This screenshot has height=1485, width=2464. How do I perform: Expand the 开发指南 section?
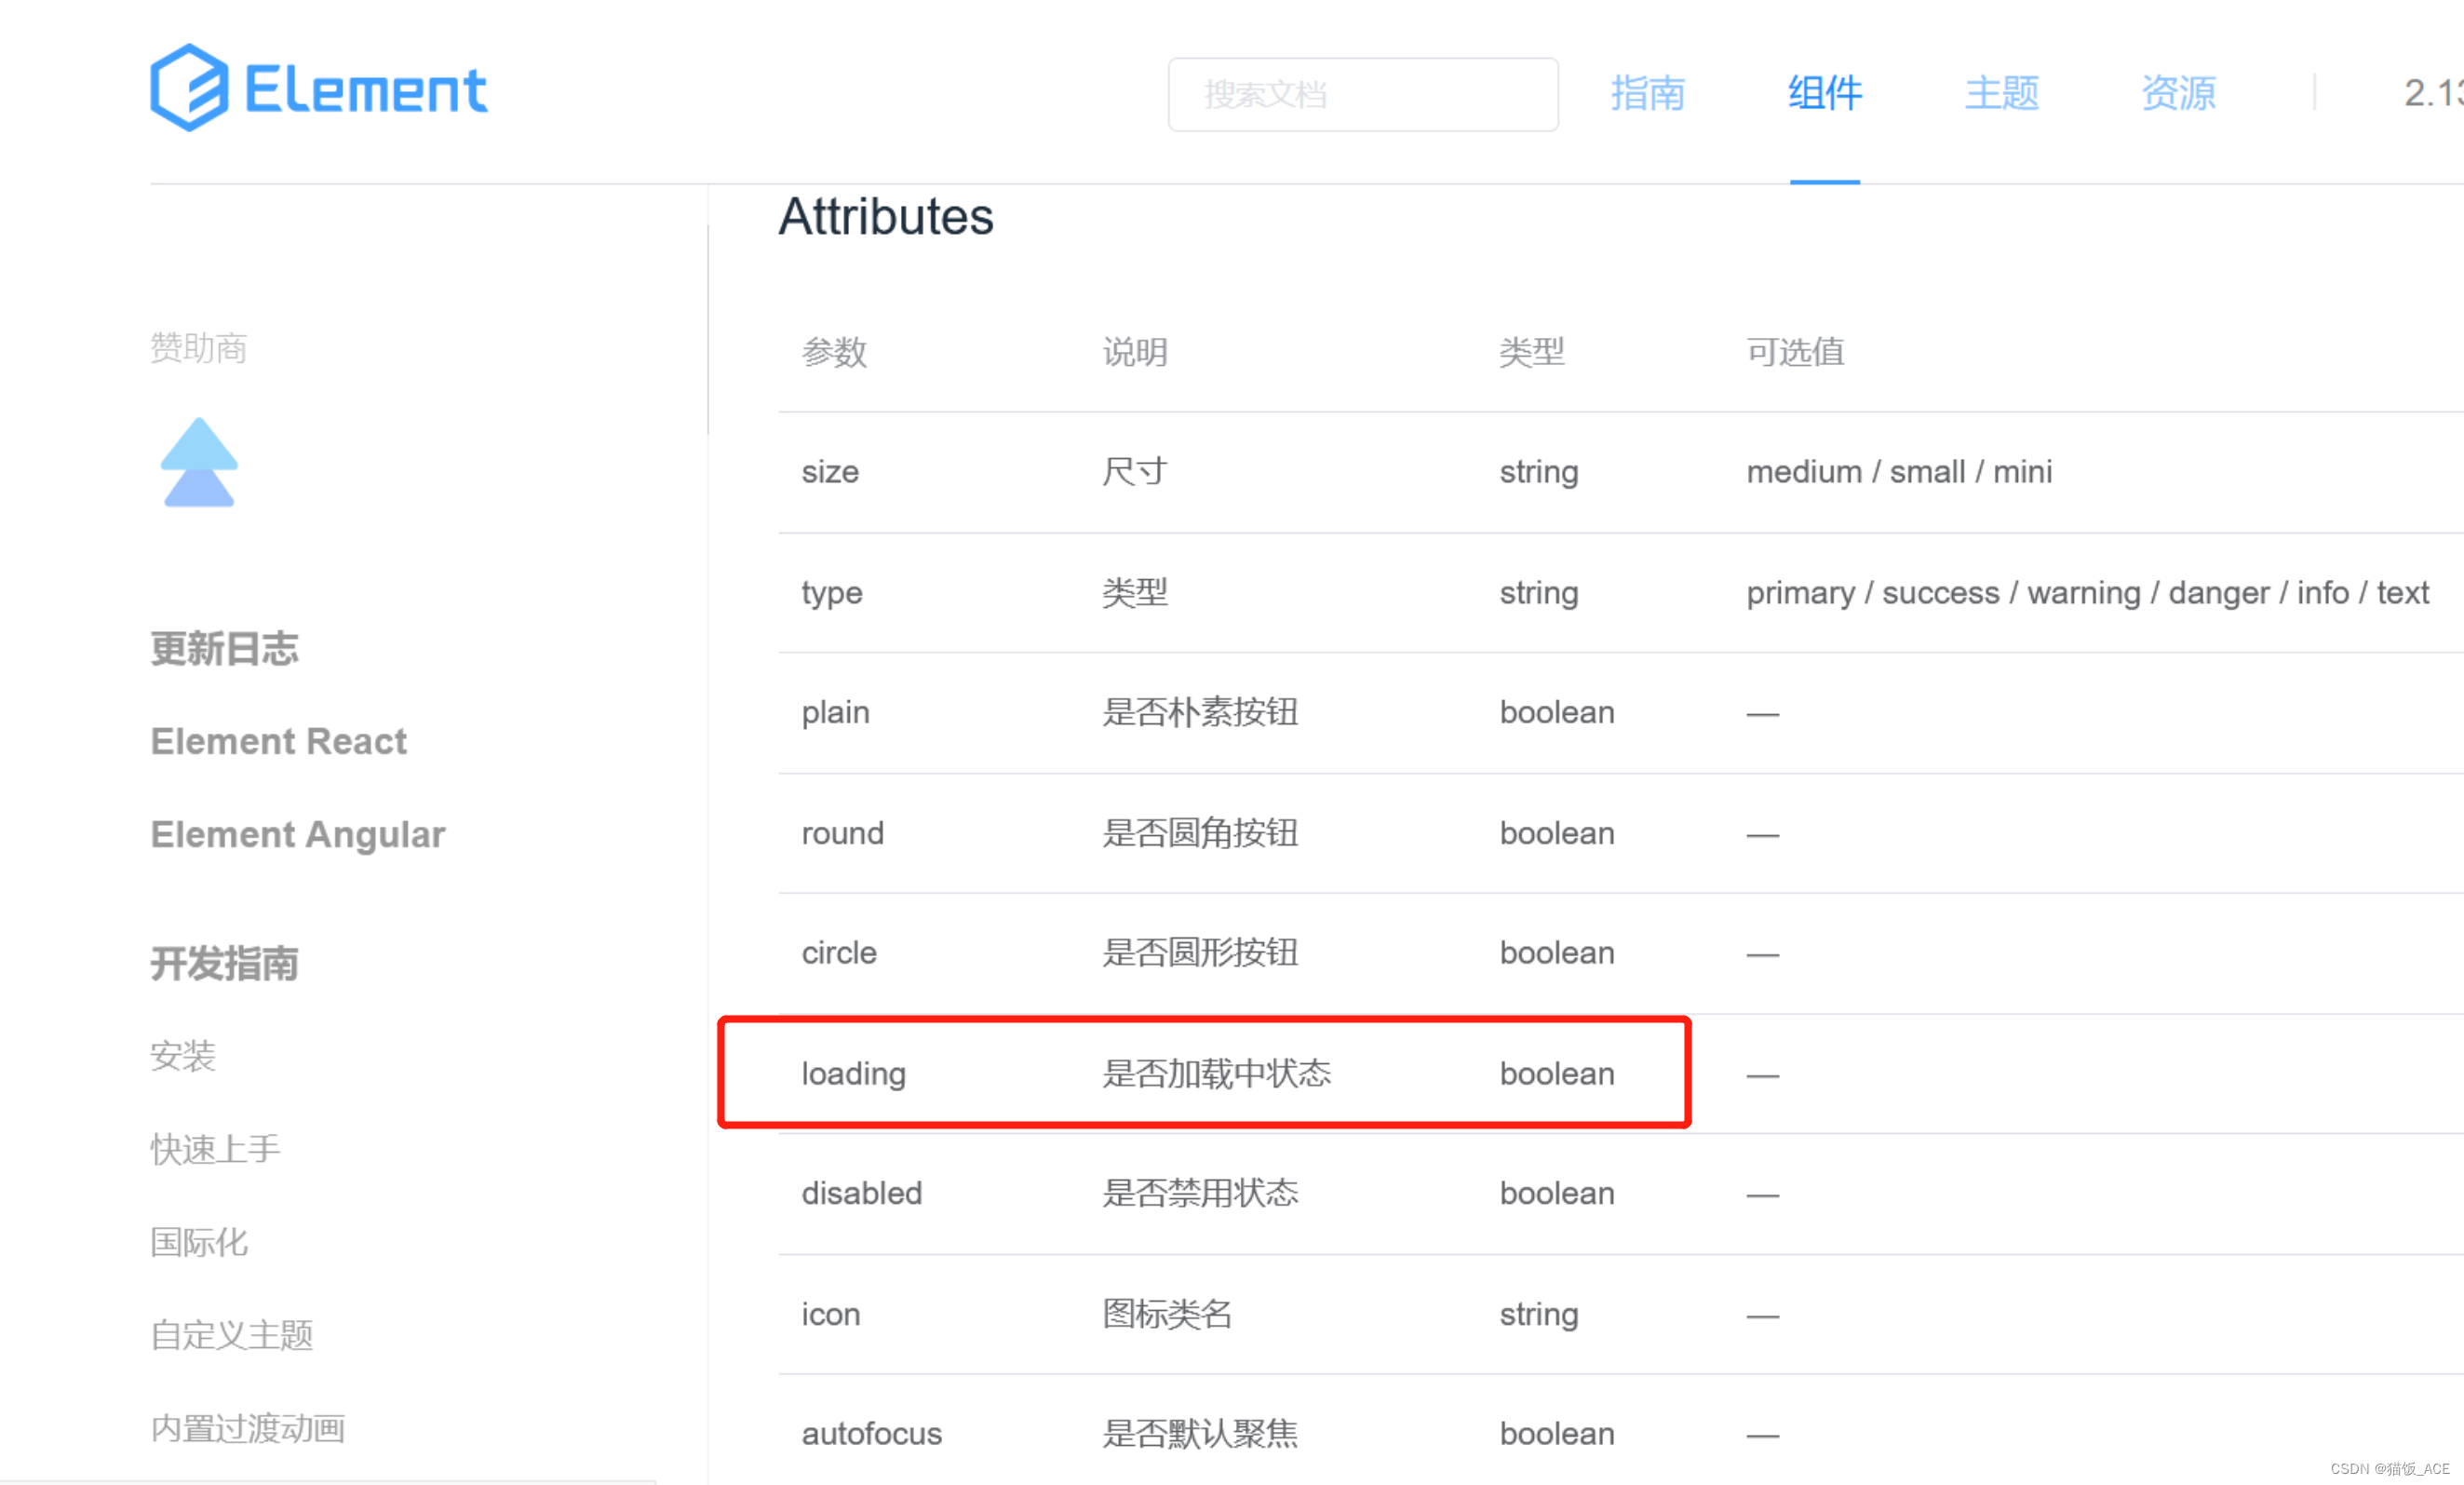pyautogui.click(x=224, y=964)
